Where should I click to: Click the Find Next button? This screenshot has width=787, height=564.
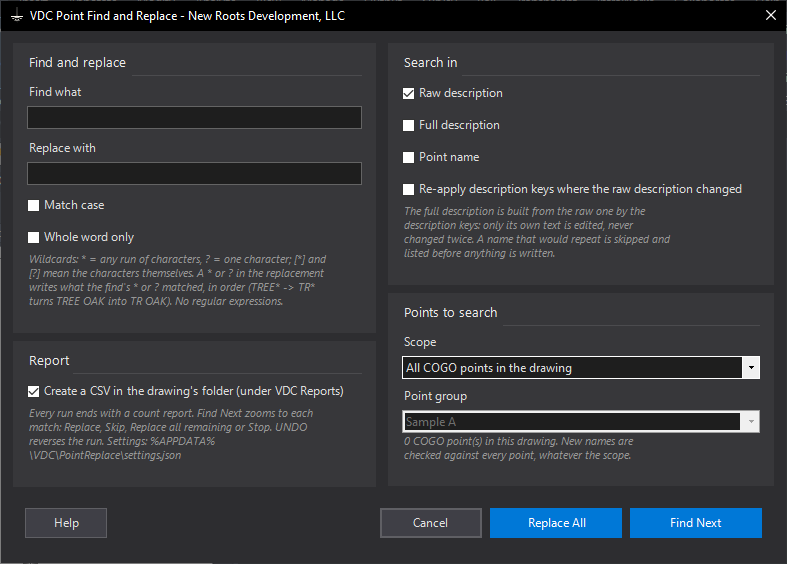point(696,523)
